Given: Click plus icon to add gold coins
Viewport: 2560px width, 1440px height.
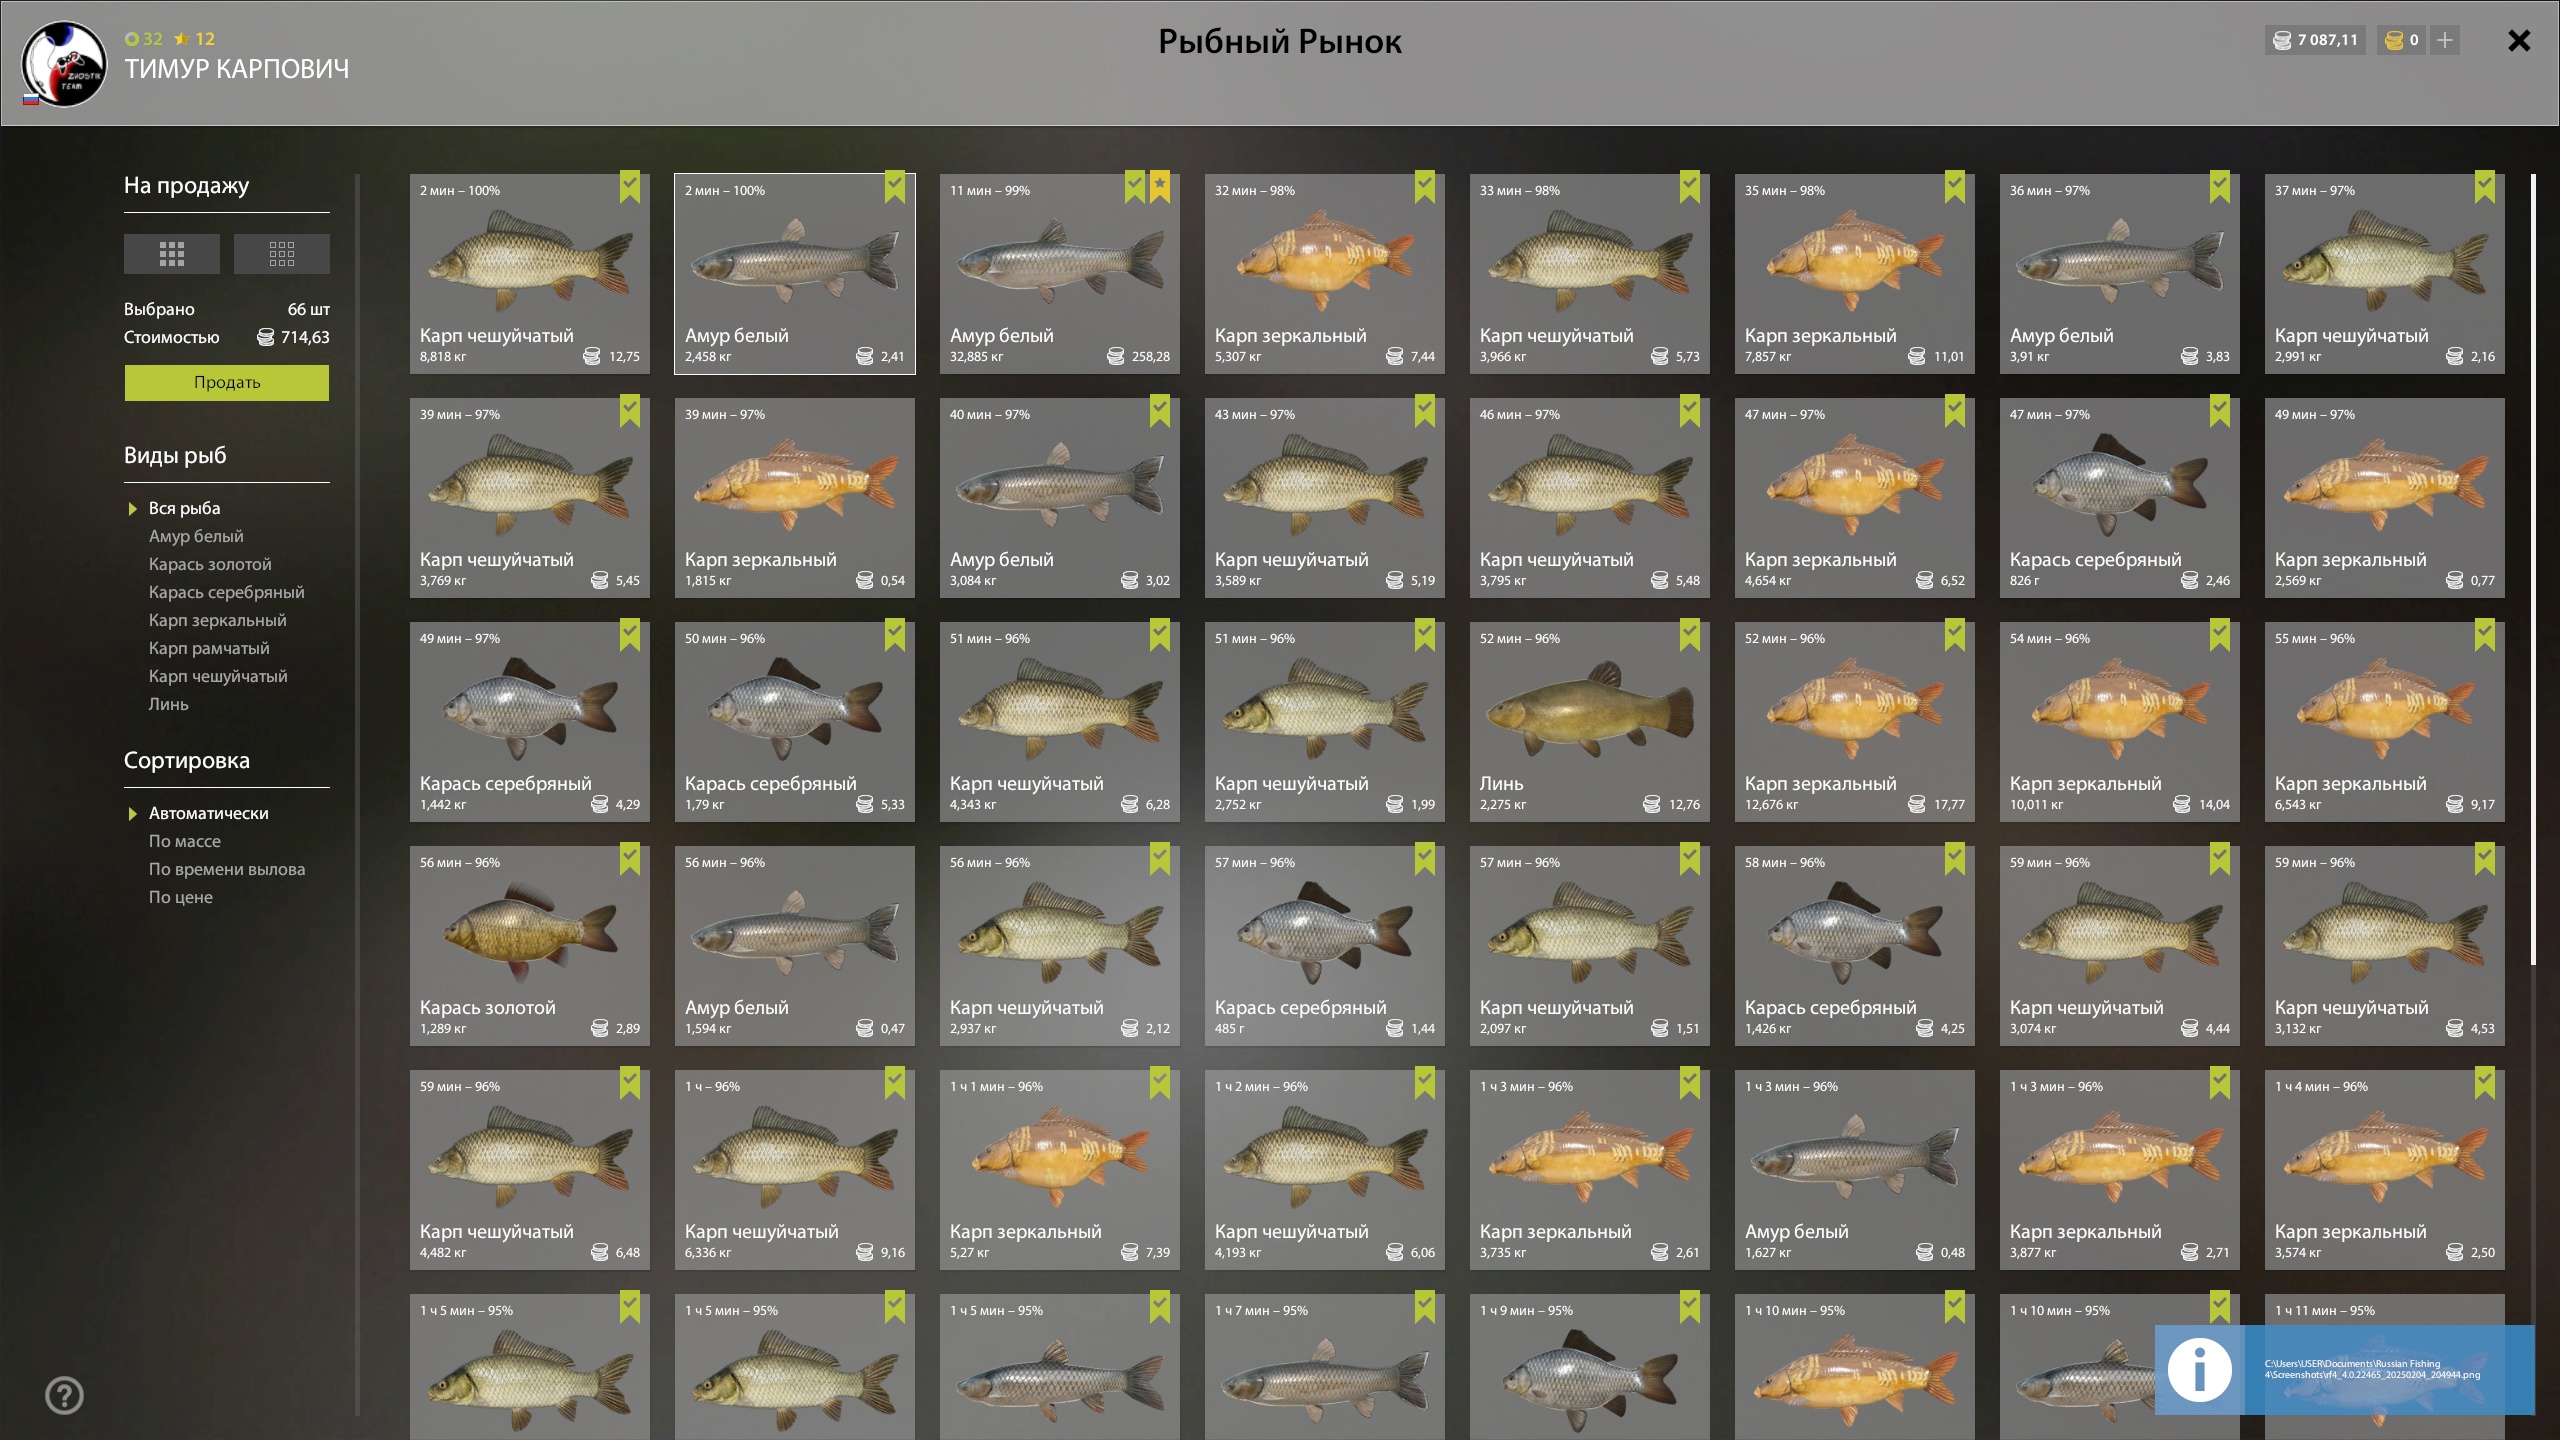Looking at the screenshot, I should point(2445,40).
